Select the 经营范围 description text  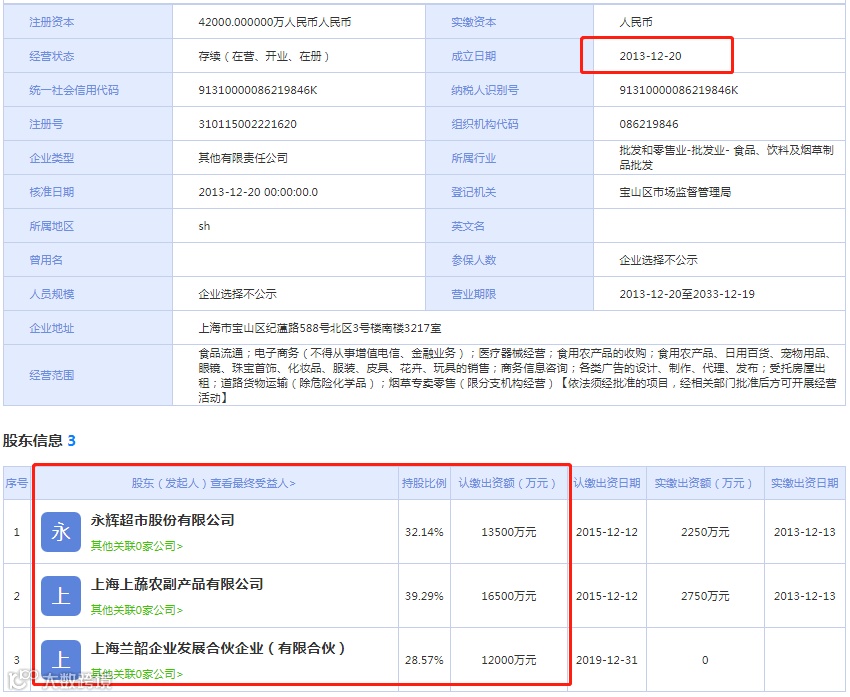tap(517, 375)
